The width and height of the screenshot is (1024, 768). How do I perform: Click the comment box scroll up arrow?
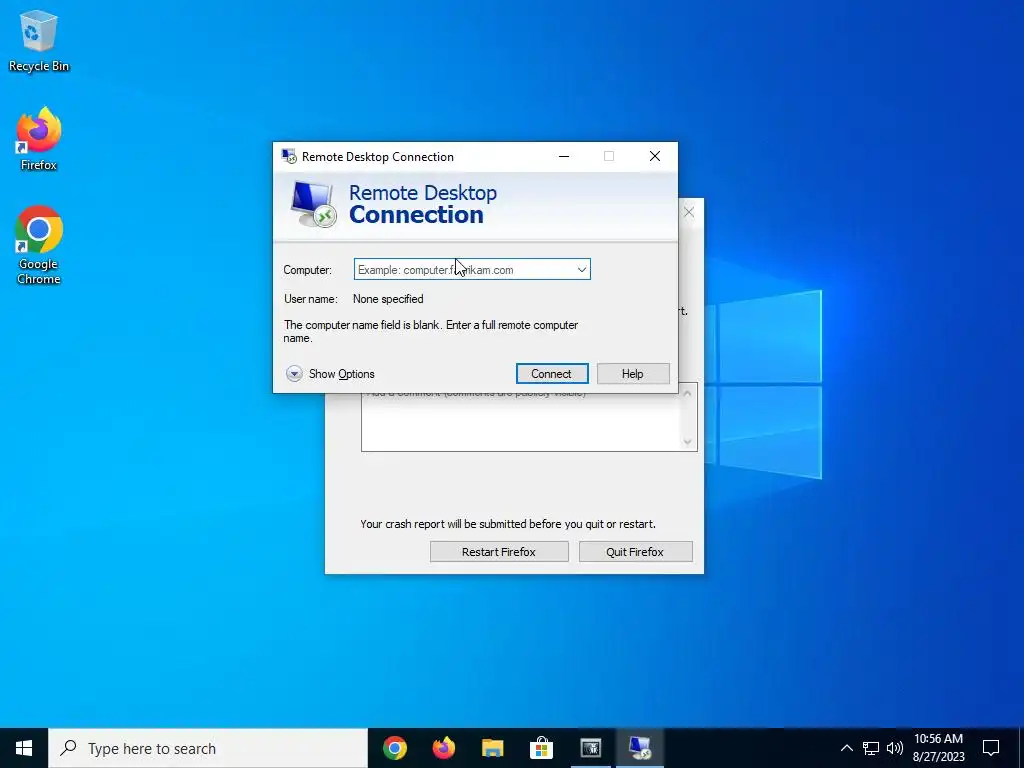pos(687,394)
